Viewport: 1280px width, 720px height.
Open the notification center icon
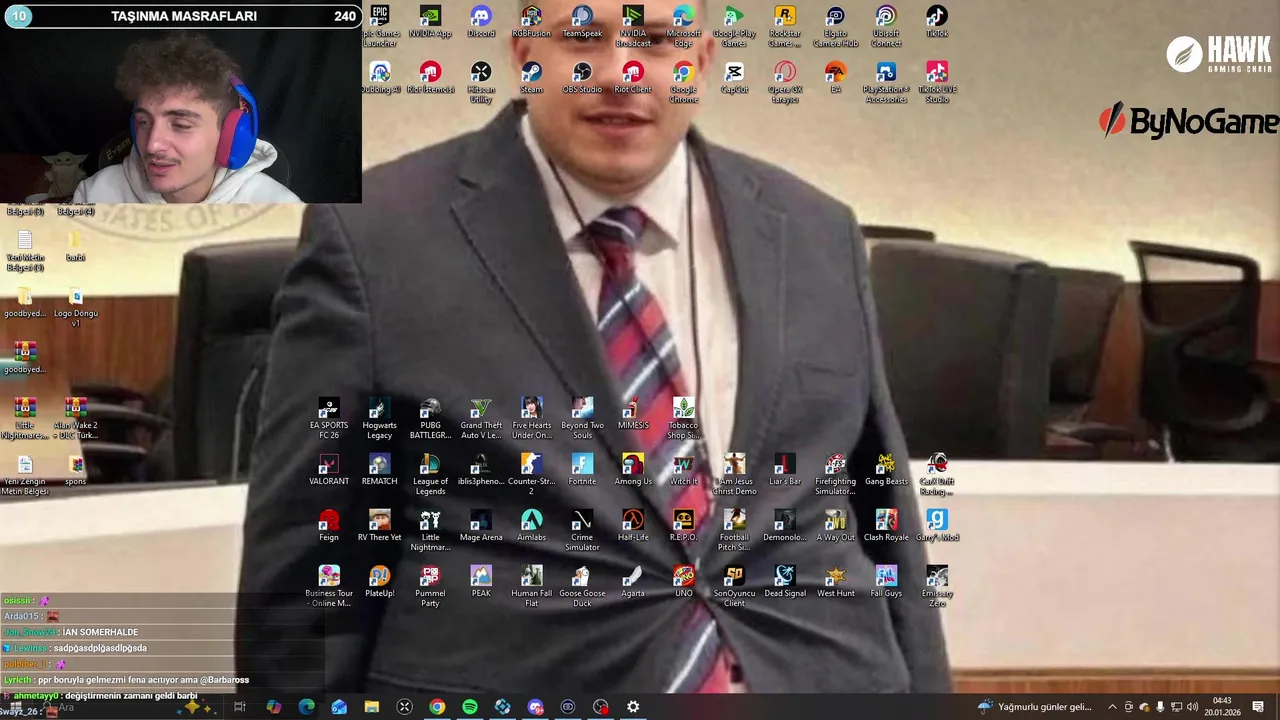[1258, 707]
